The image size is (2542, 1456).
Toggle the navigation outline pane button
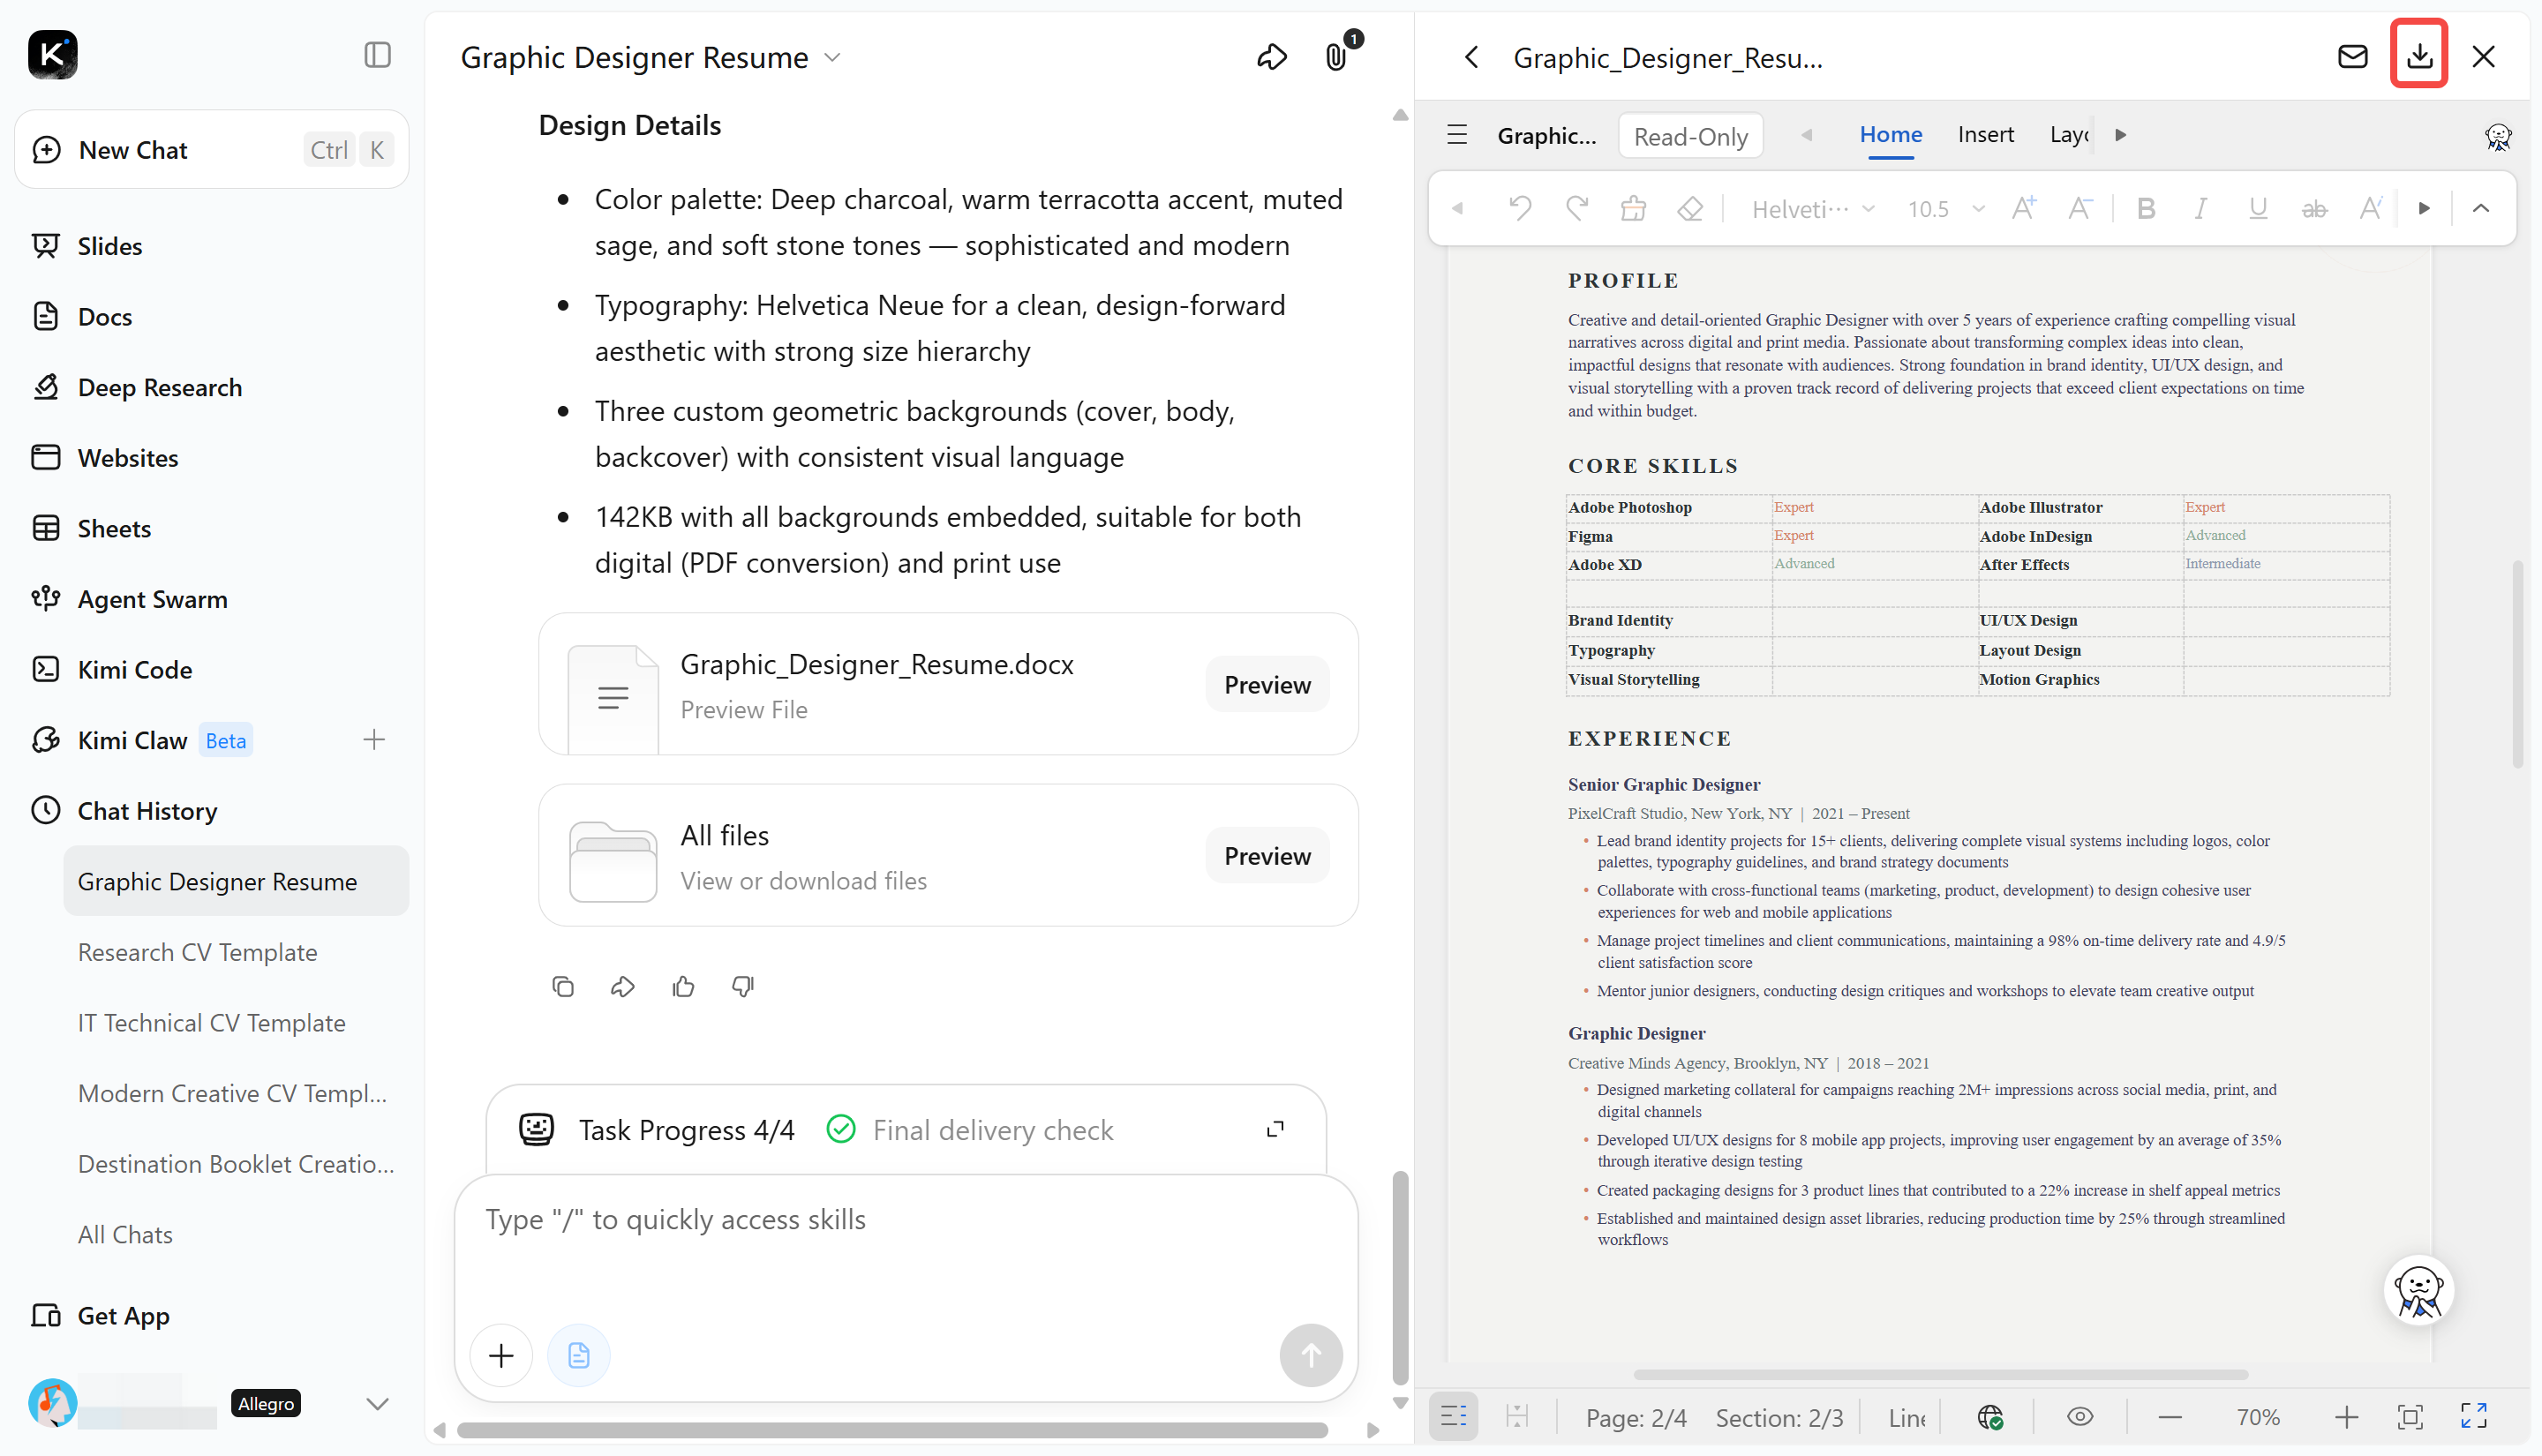[1453, 1417]
